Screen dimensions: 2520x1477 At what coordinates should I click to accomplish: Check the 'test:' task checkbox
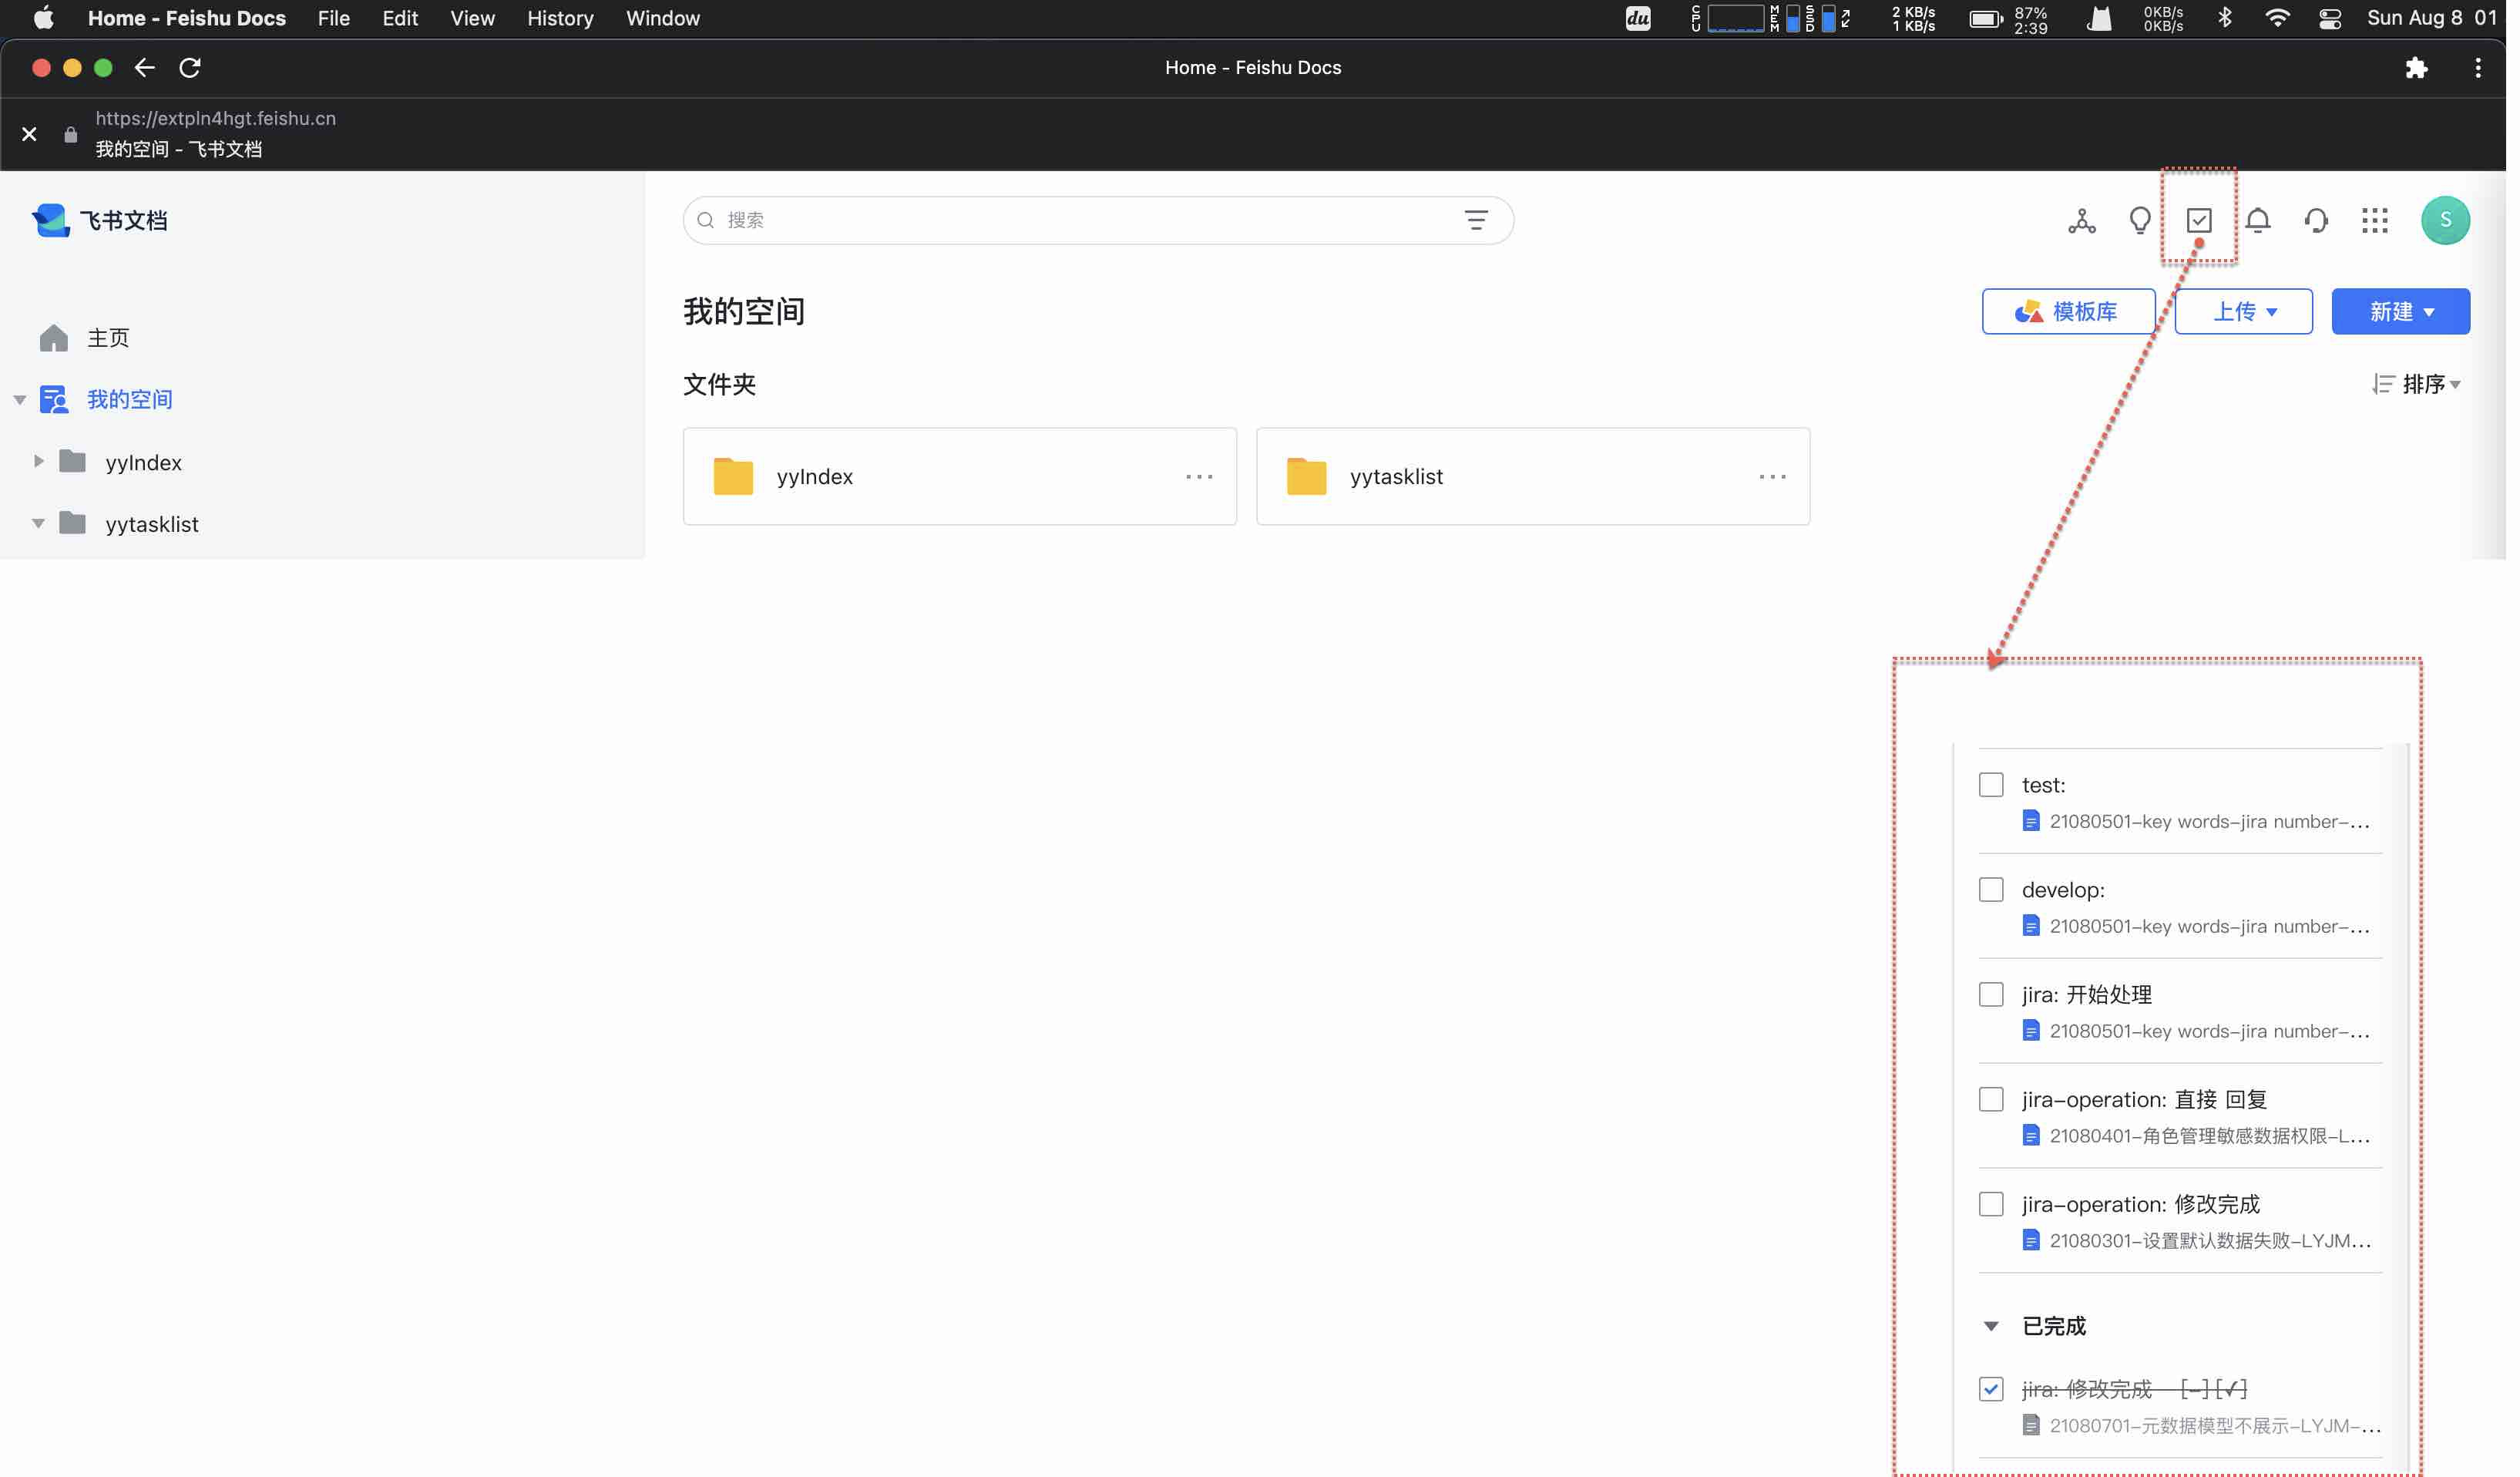[1991, 785]
